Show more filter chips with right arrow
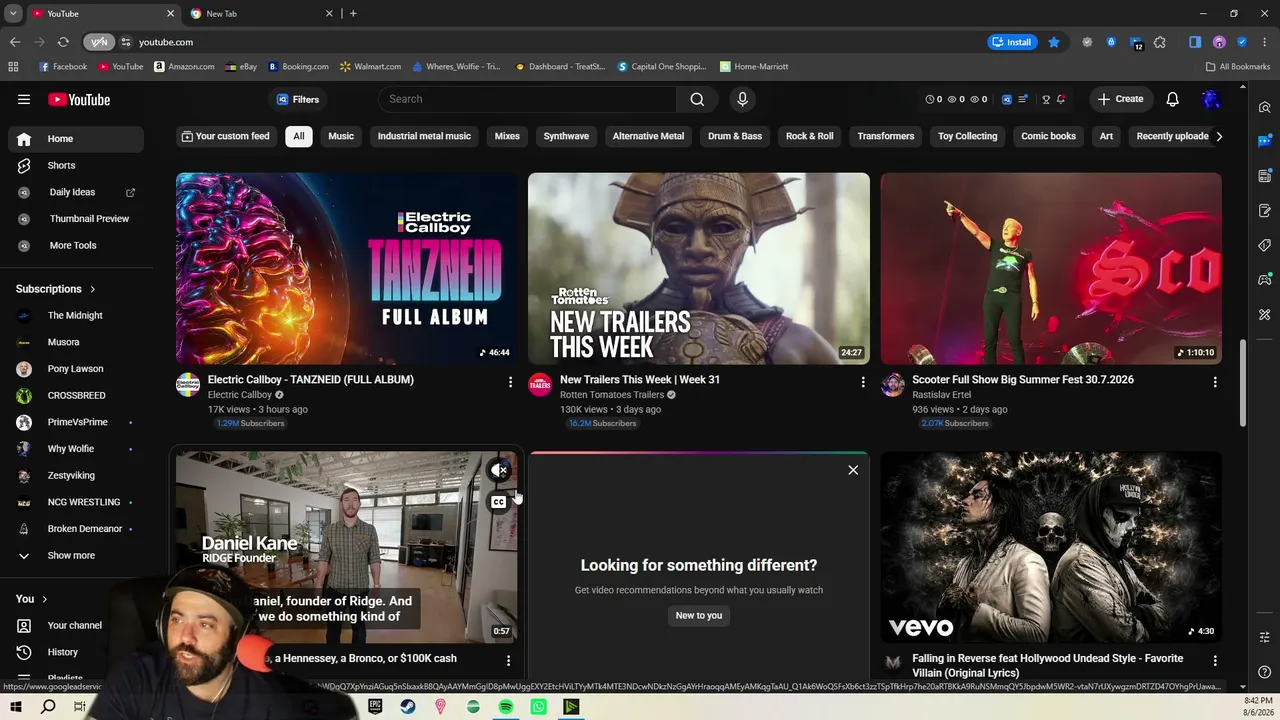 click(x=1218, y=136)
